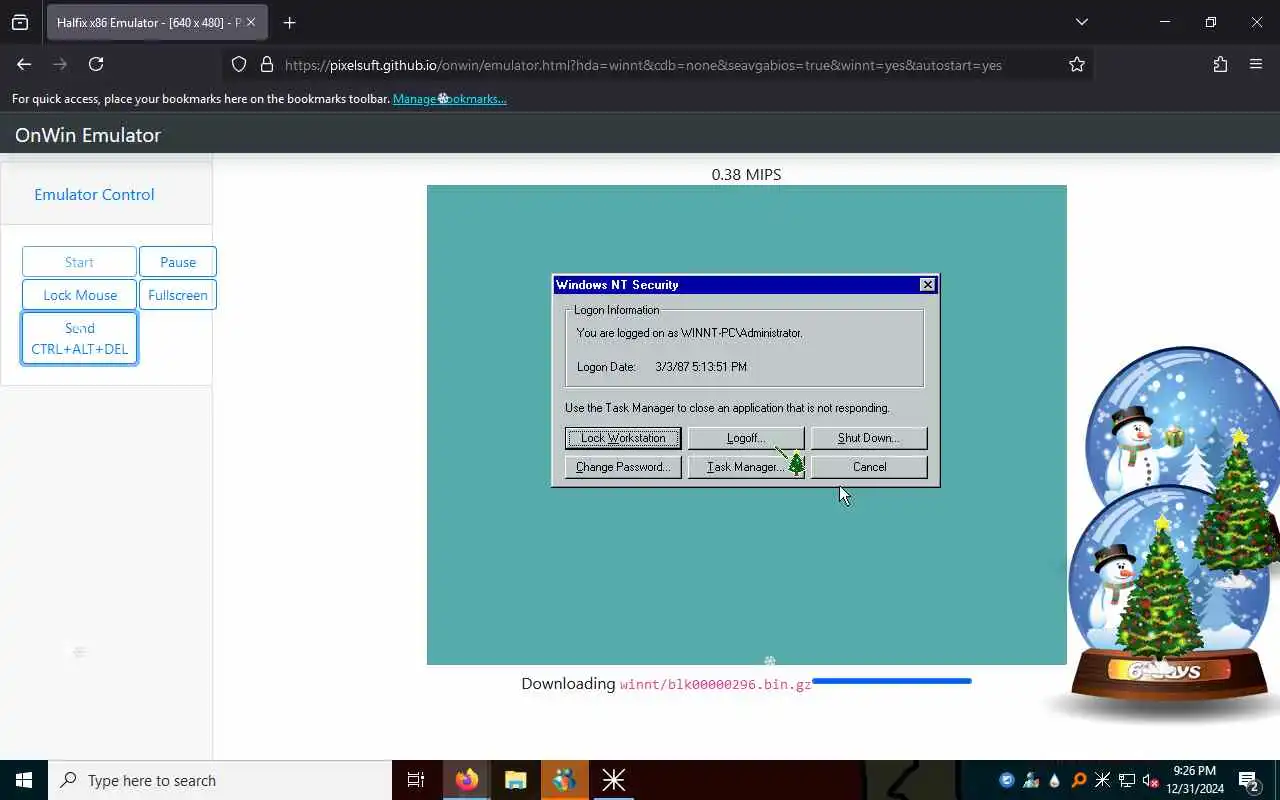Viewport: 1280px width, 800px height.
Task: Click the orange magnifier tray icon
Action: (1079, 780)
